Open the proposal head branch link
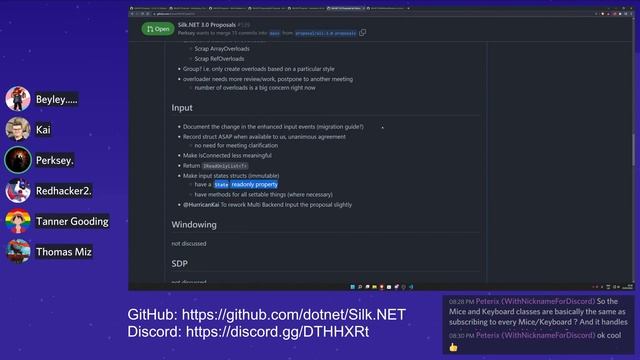The height and width of the screenshot is (360, 640). click(325, 33)
